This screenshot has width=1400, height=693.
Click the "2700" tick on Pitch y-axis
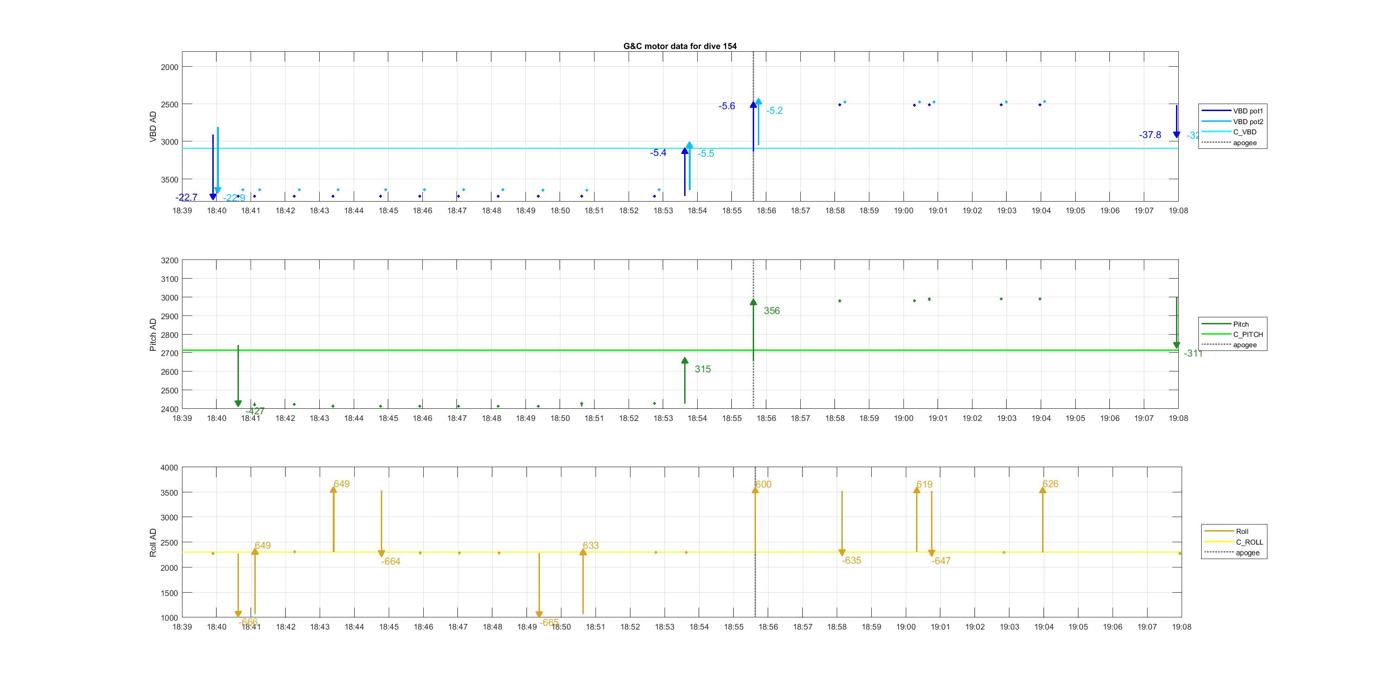(169, 353)
